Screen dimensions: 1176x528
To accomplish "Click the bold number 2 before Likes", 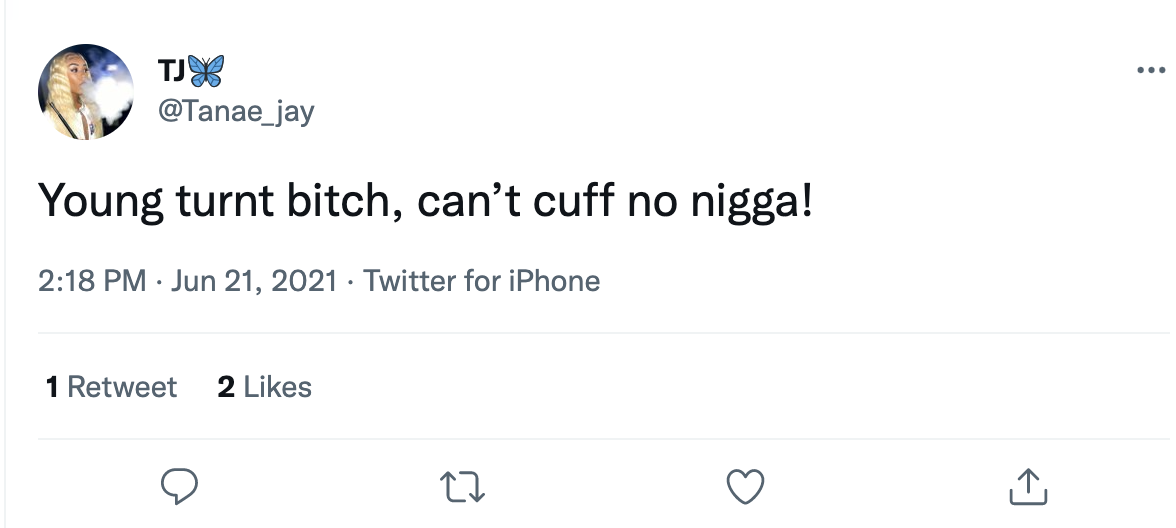I will pos(226,387).
